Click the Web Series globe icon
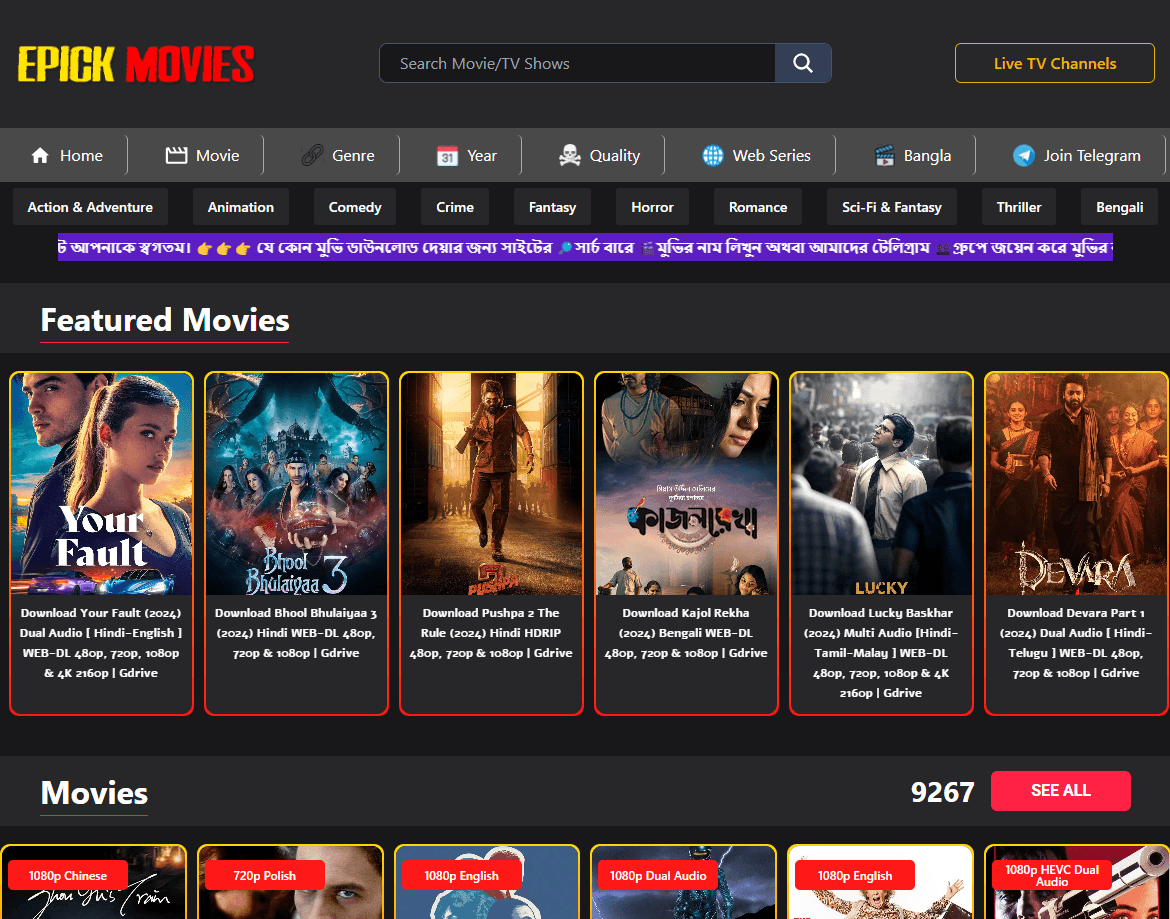 point(713,155)
